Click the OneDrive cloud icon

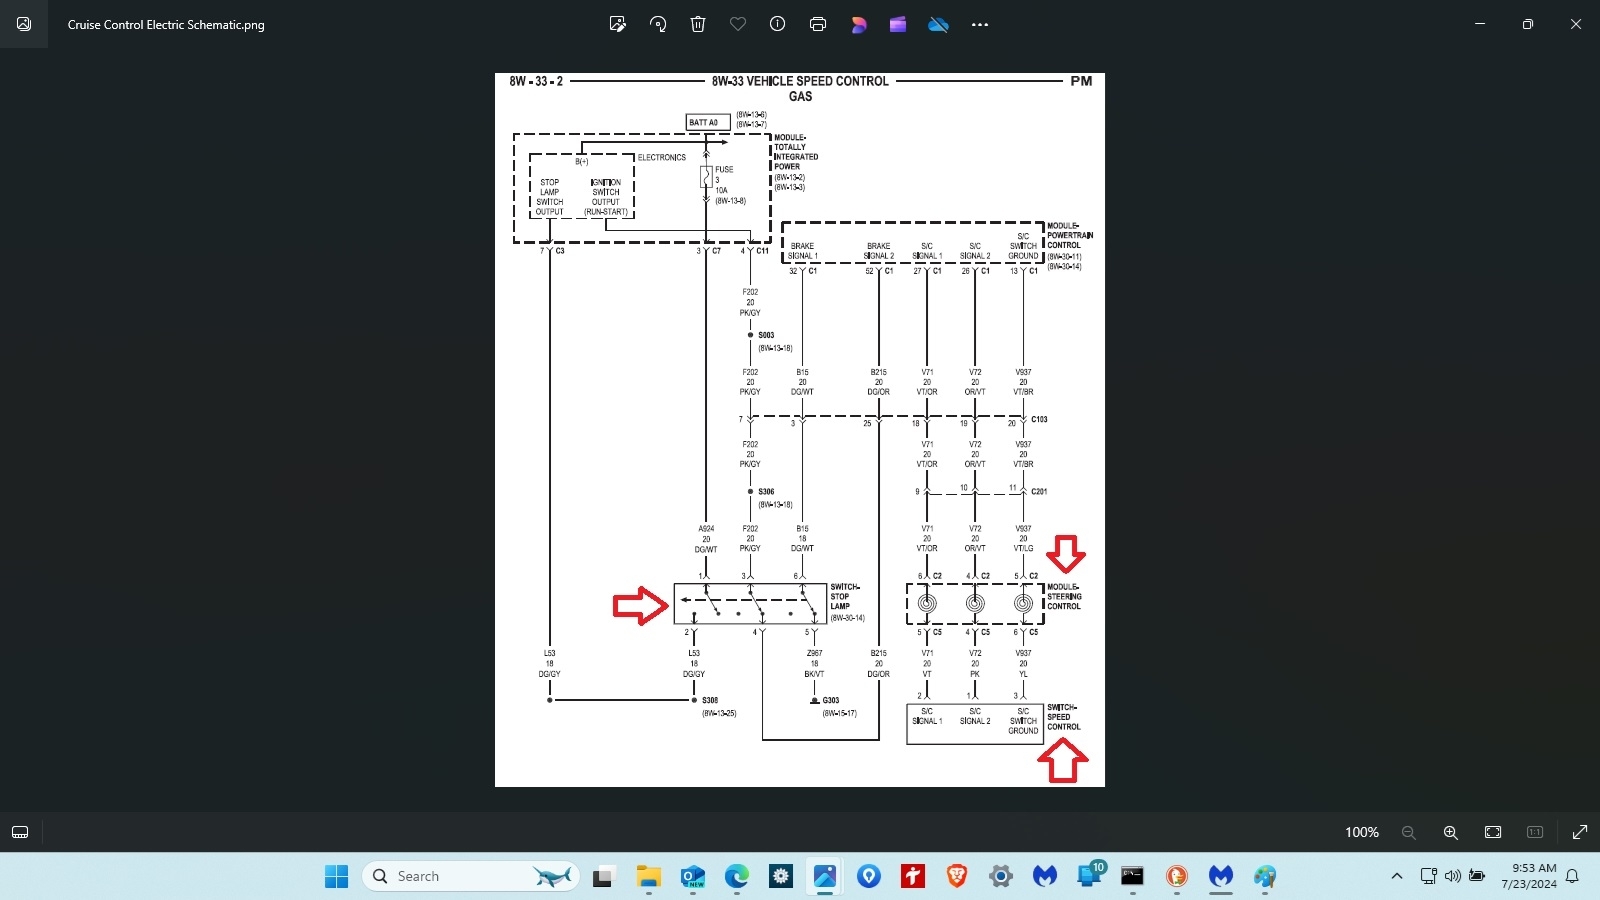tap(938, 24)
